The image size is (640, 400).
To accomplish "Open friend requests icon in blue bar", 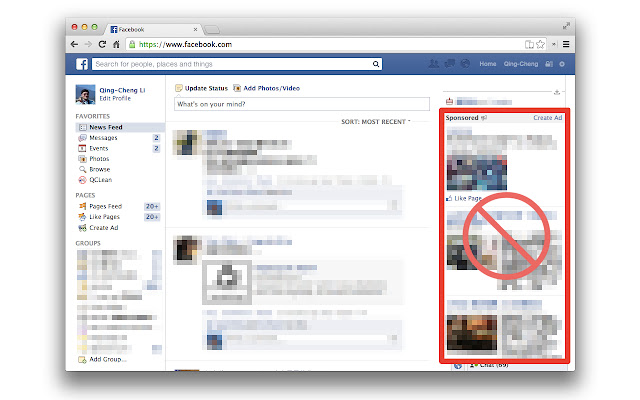I will 433,64.
